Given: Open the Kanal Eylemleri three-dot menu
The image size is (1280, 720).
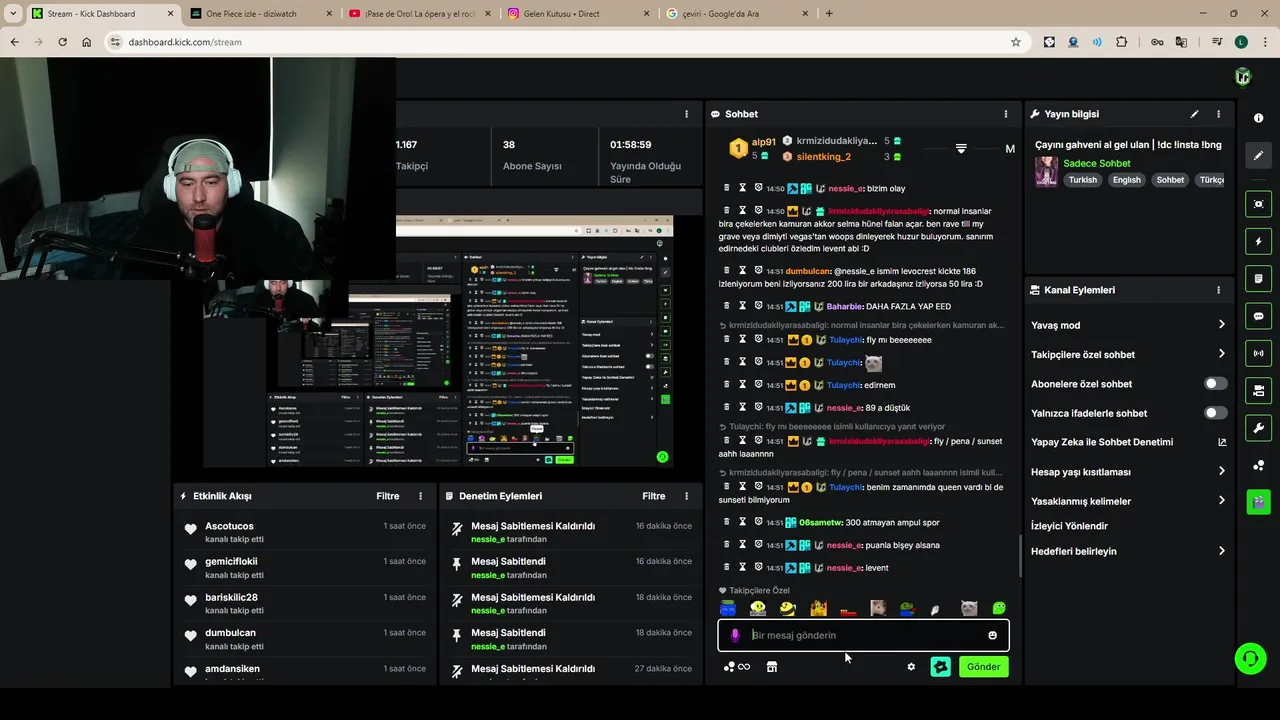Looking at the screenshot, I should (1218, 290).
